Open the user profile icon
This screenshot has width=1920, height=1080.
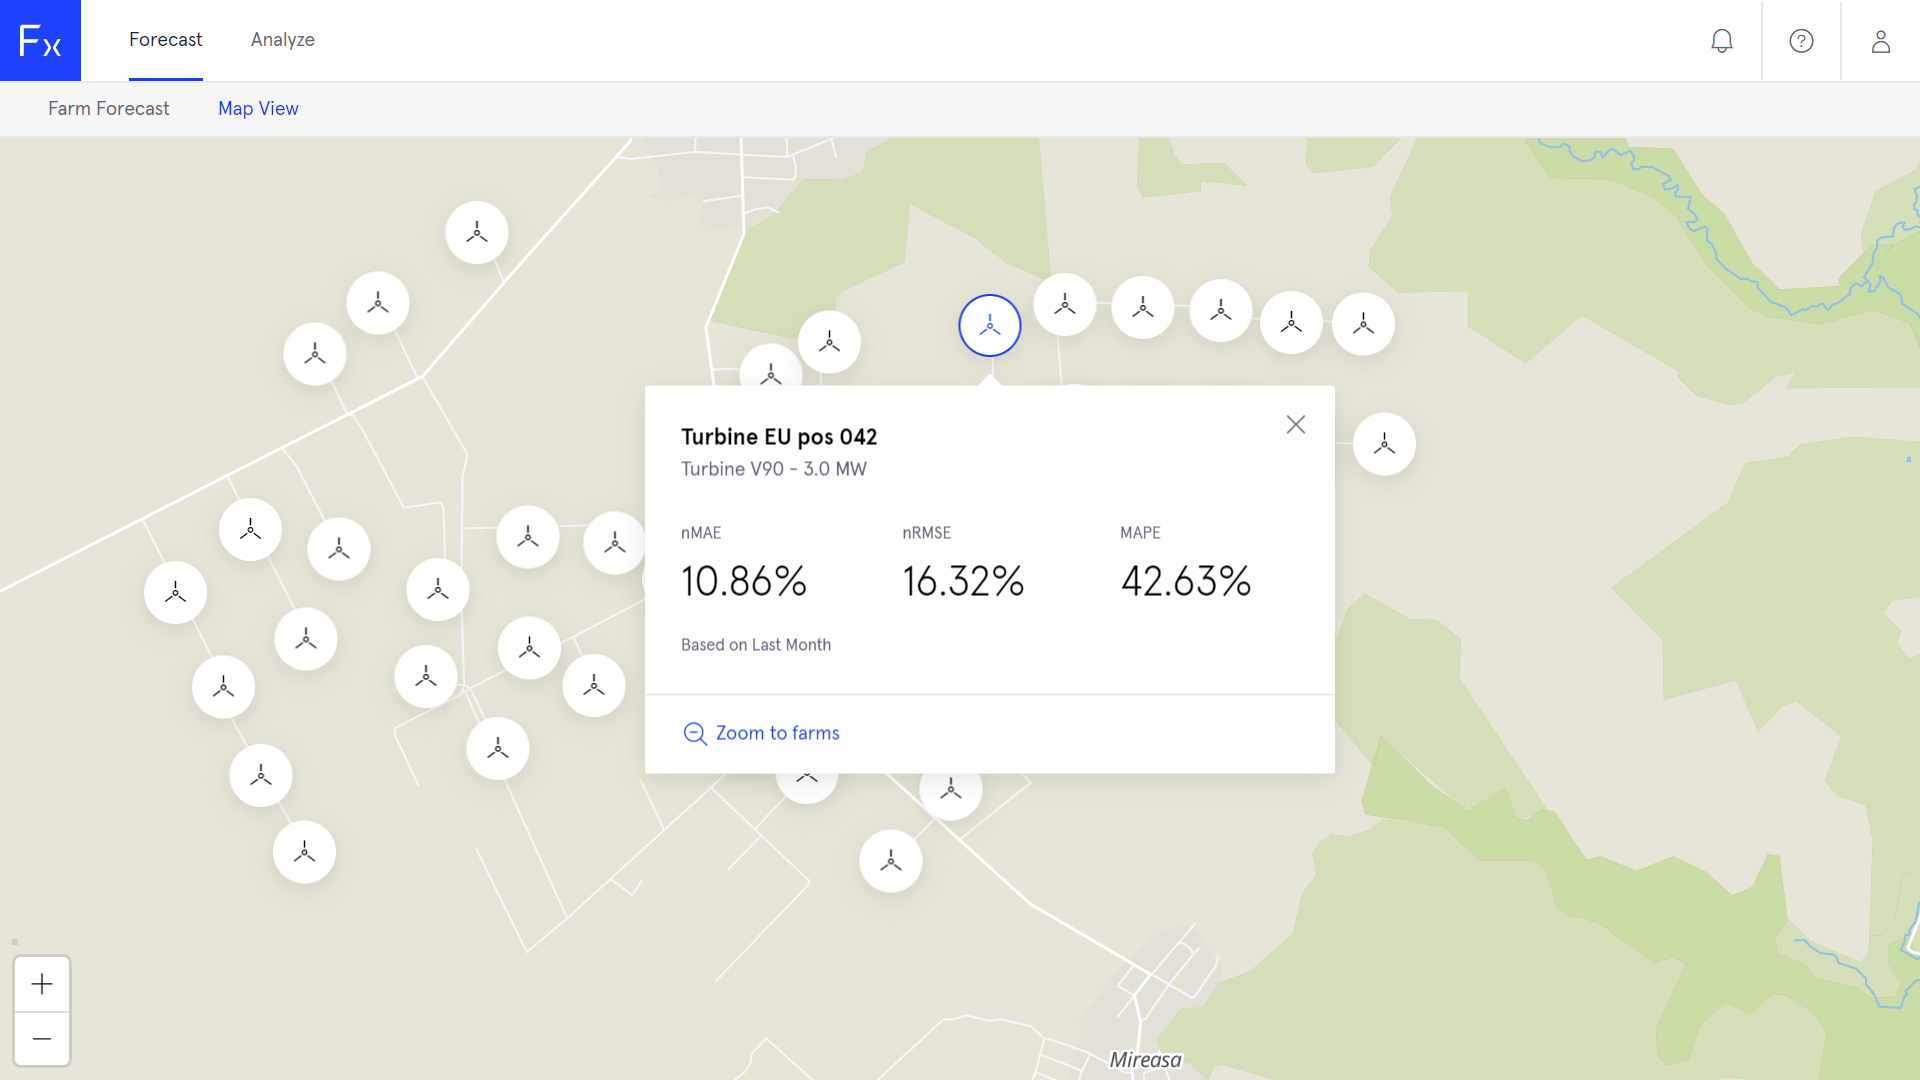(x=1880, y=41)
